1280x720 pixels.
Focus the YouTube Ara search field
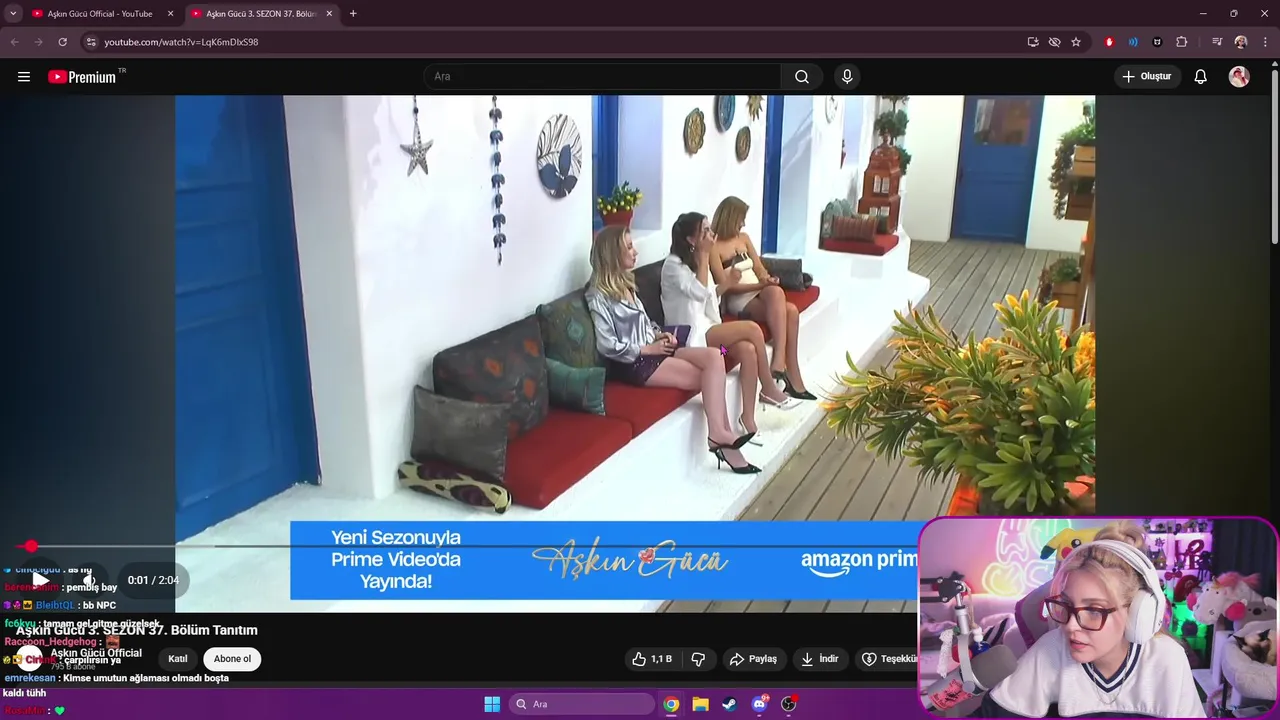pyautogui.click(x=602, y=77)
